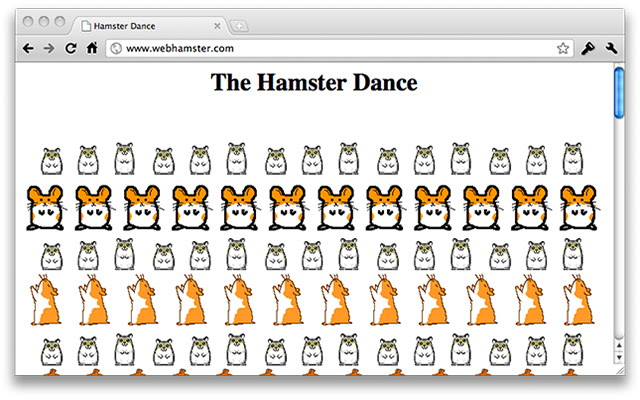Image resolution: width=640 pixels, height=400 pixels.
Task: Click the pin extension icon in toolbar
Action: [x=587, y=49]
